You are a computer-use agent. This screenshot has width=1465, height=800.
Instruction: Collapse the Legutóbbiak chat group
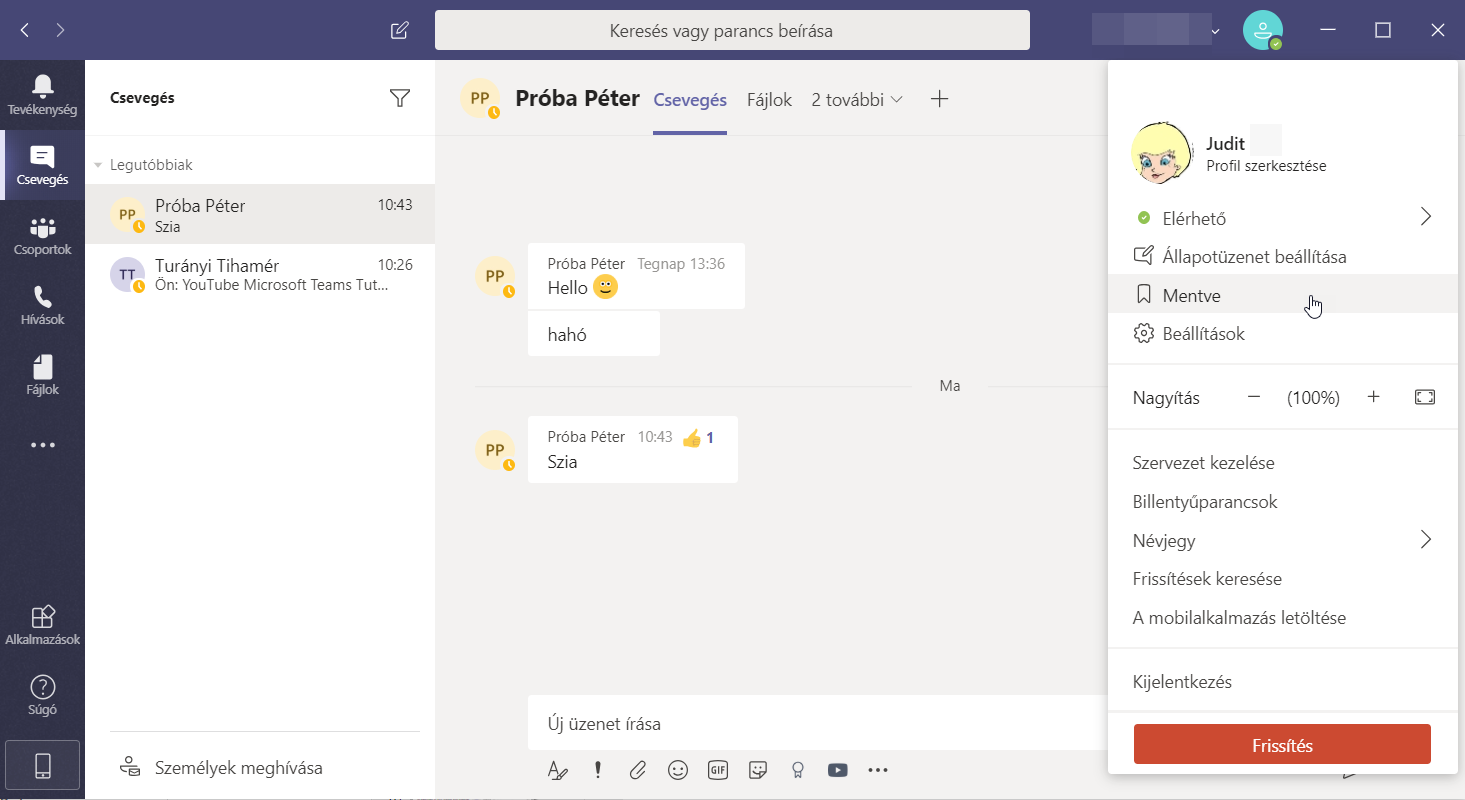coord(99,165)
